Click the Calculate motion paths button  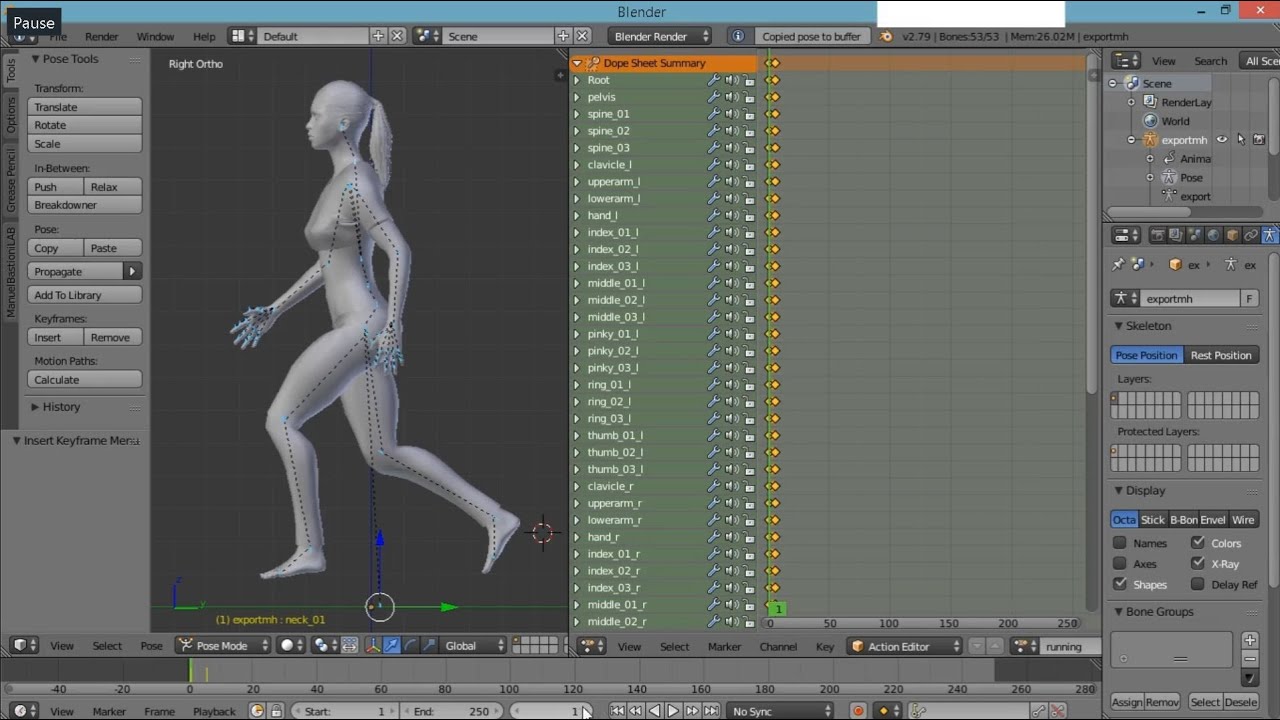(85, 380)
